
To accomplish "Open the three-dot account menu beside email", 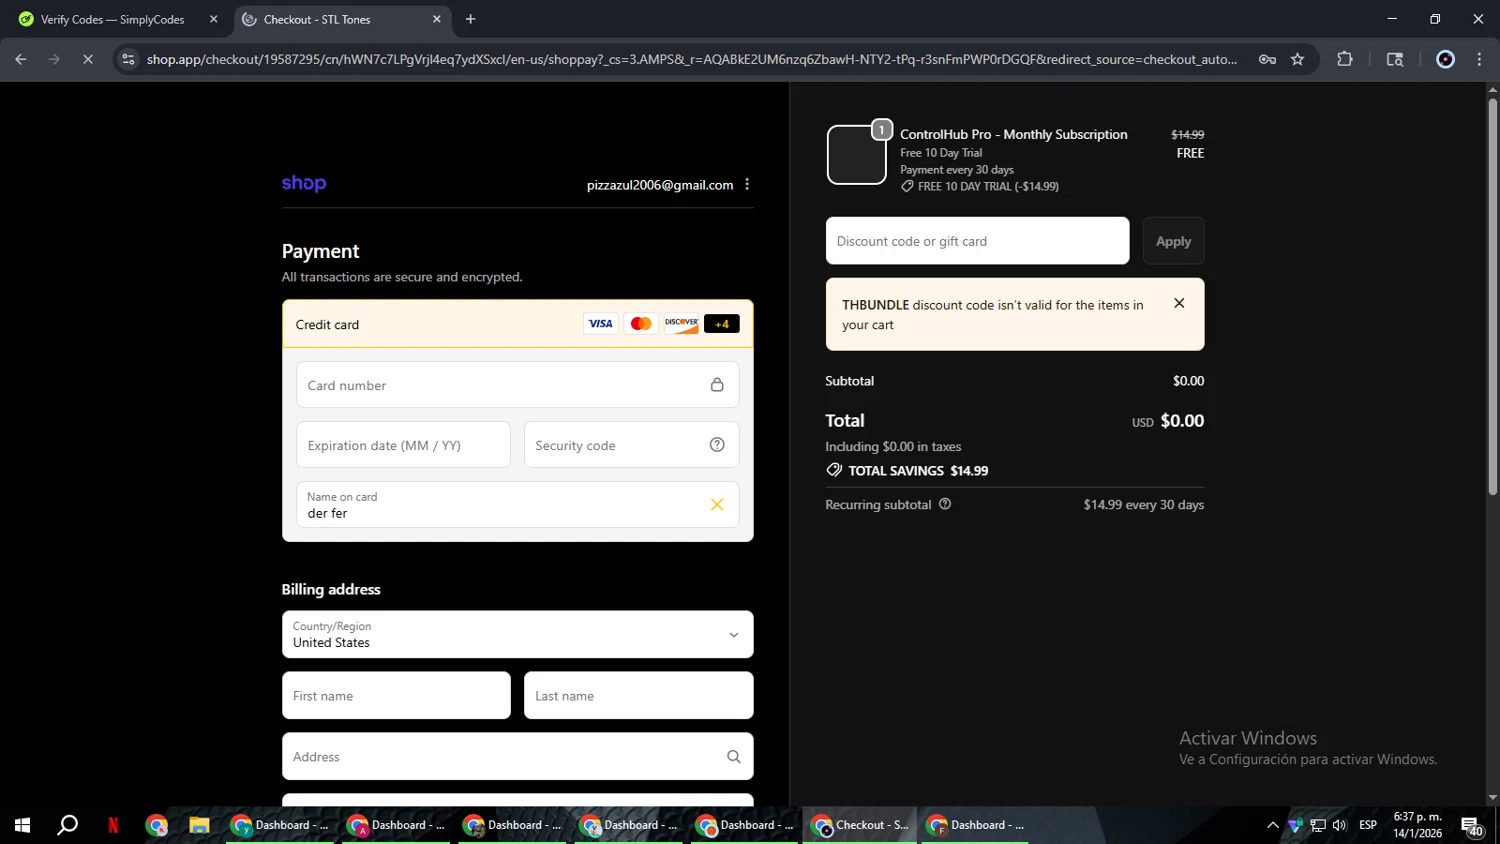I will (x=747, y=185).
